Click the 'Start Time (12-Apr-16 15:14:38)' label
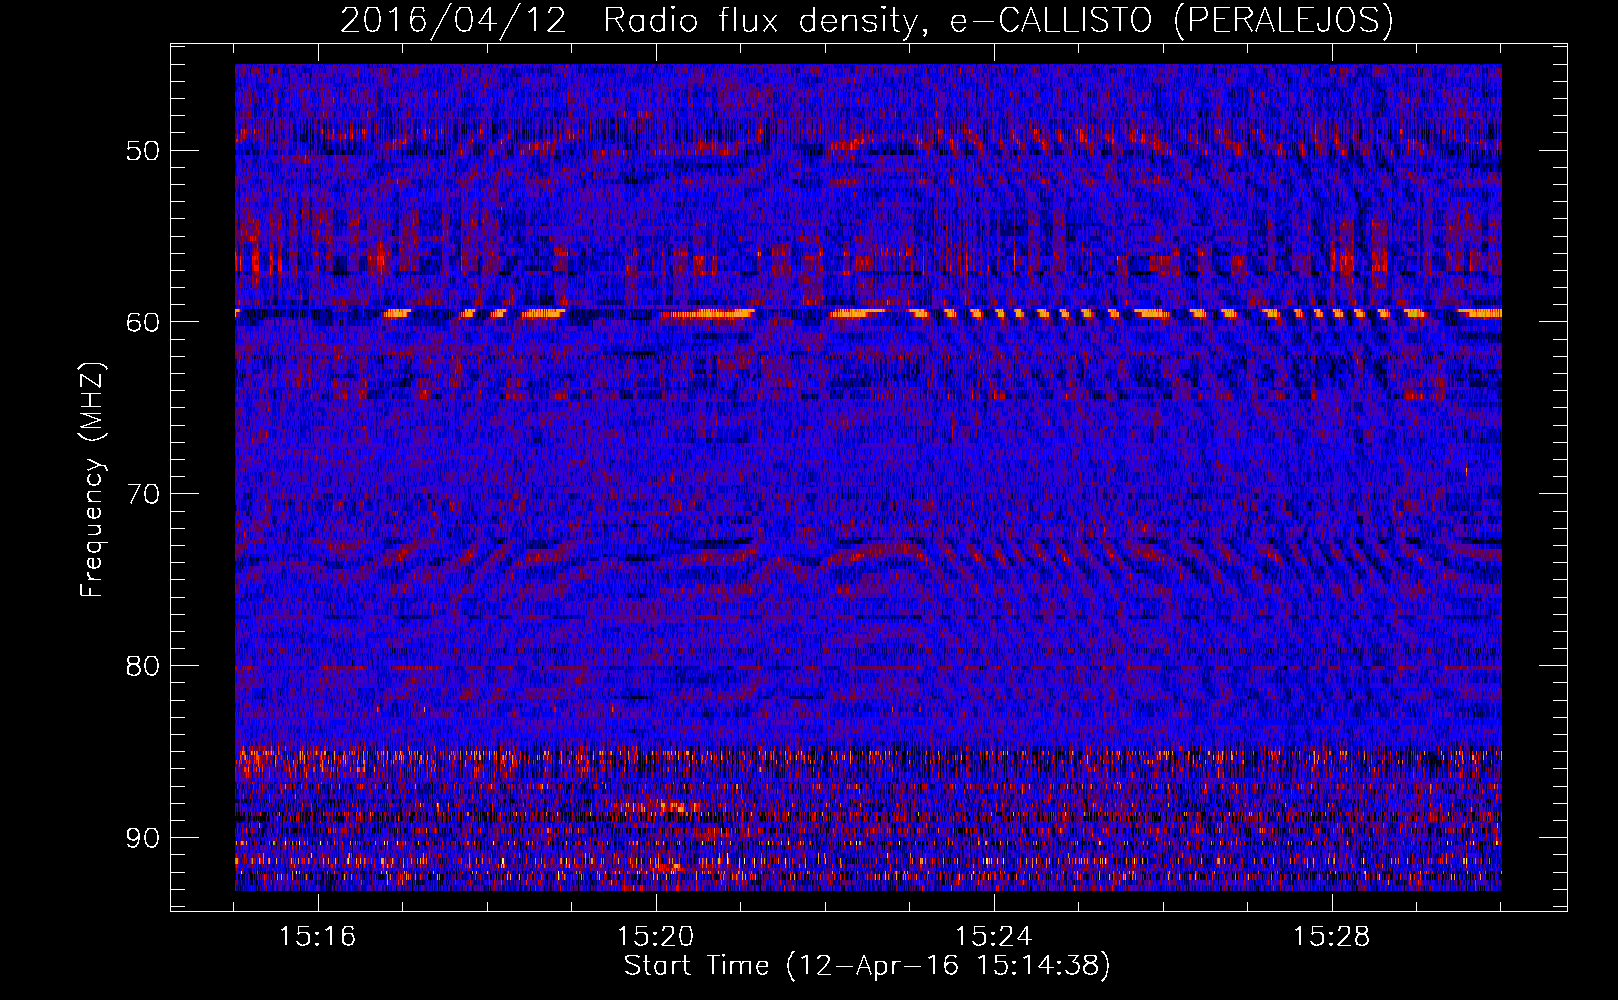 pos(867,966)
